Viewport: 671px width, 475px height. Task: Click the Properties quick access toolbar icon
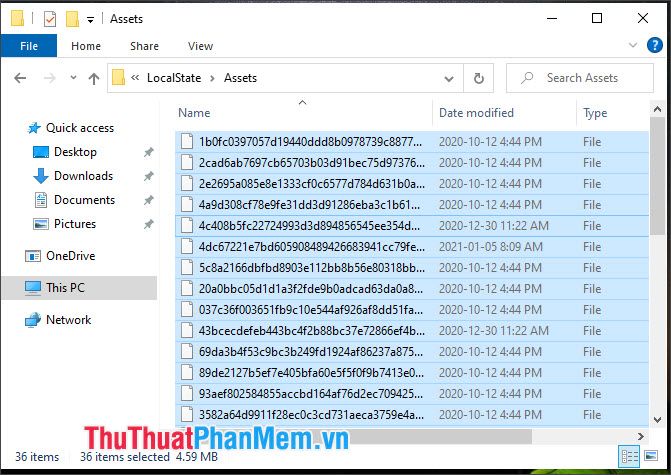coord(50,19)
